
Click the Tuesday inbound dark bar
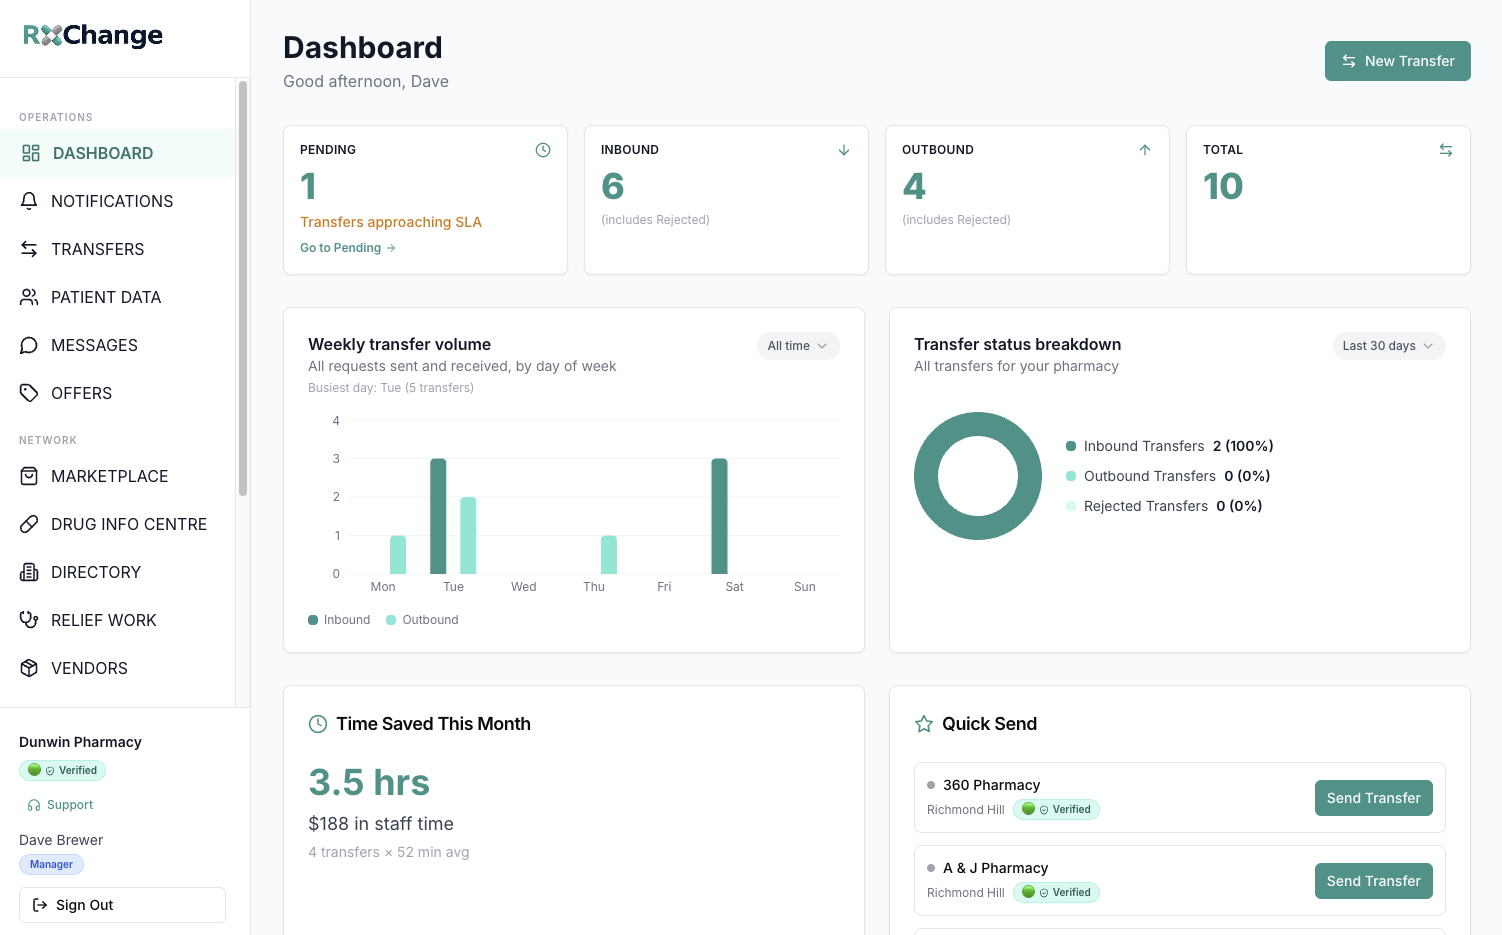point(438,516)
